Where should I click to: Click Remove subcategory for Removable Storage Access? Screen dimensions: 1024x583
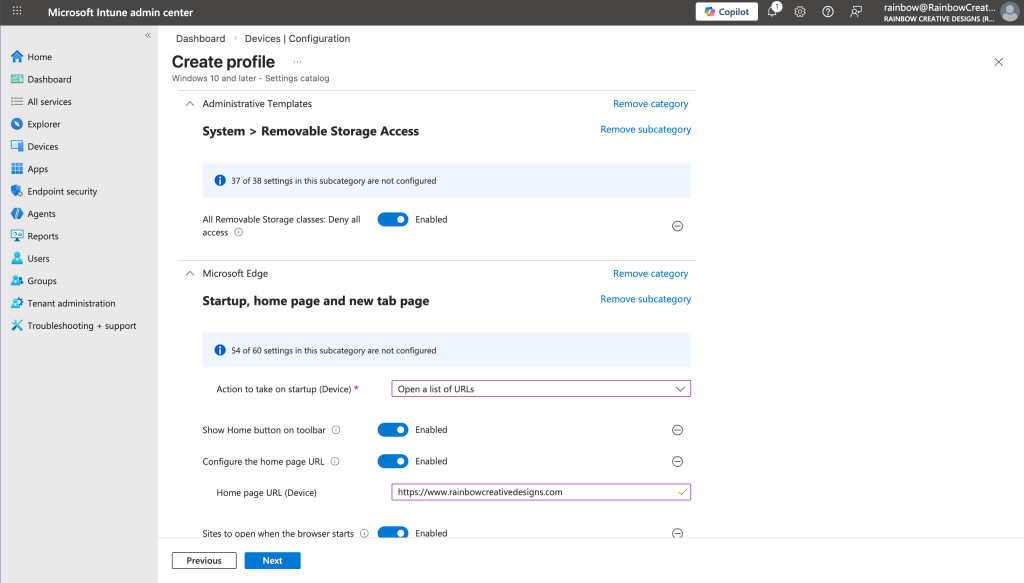(645, 130)
